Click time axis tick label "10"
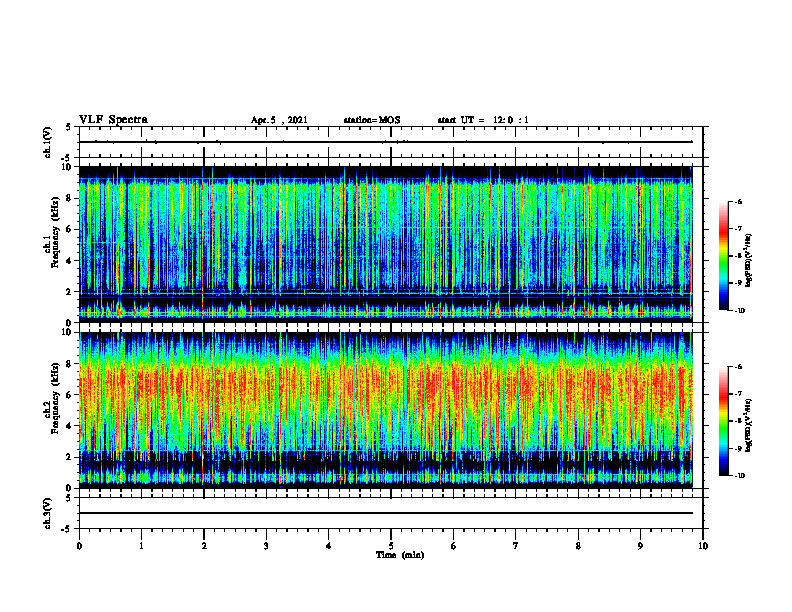 click(703, 546)
